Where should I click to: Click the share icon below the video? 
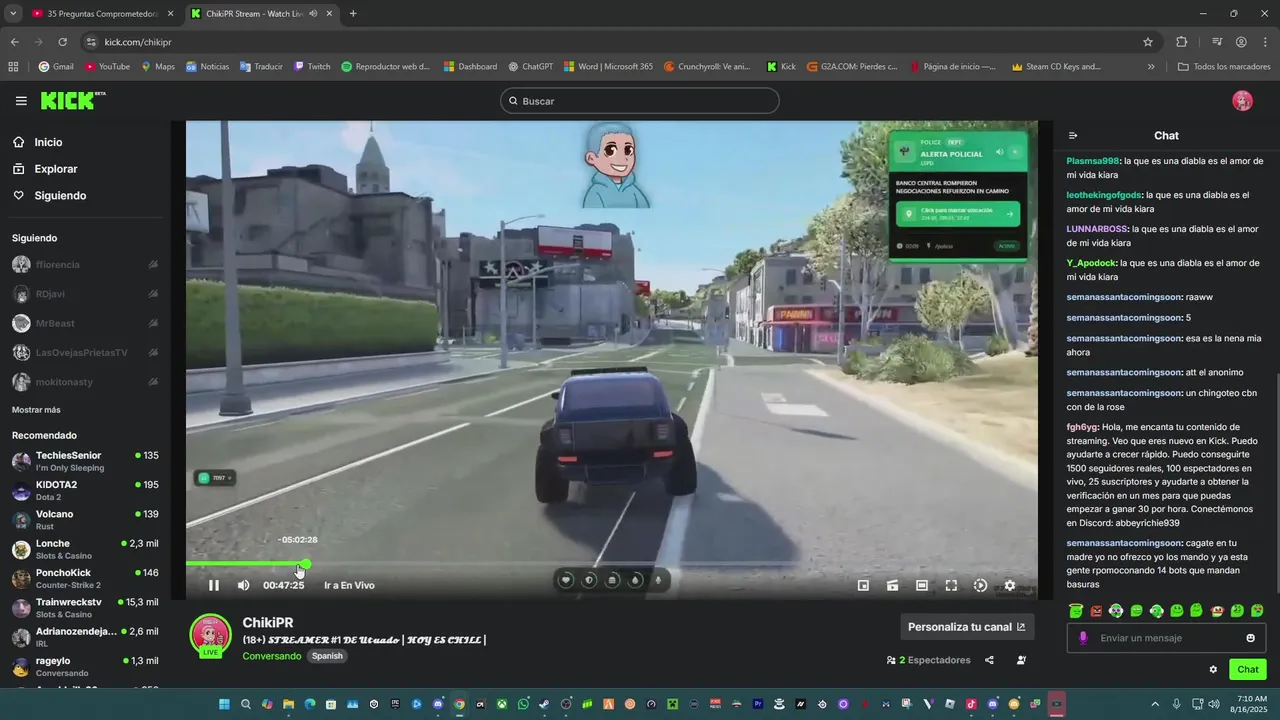(x=989, y=660)
